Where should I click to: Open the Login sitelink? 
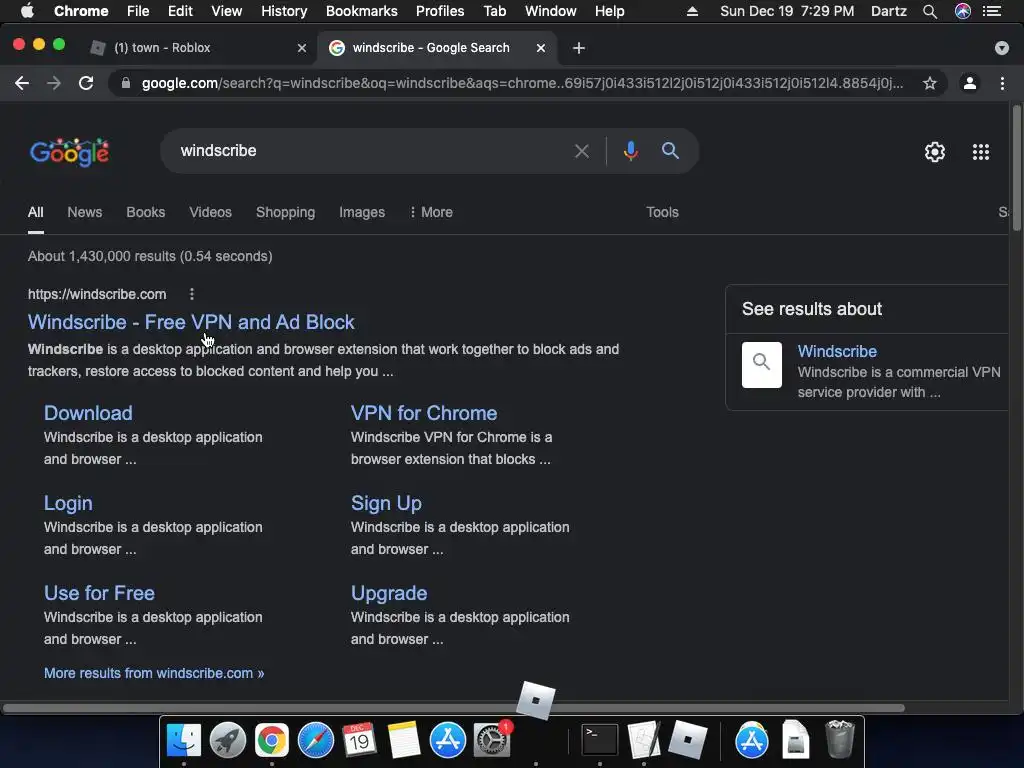[68, 503]
